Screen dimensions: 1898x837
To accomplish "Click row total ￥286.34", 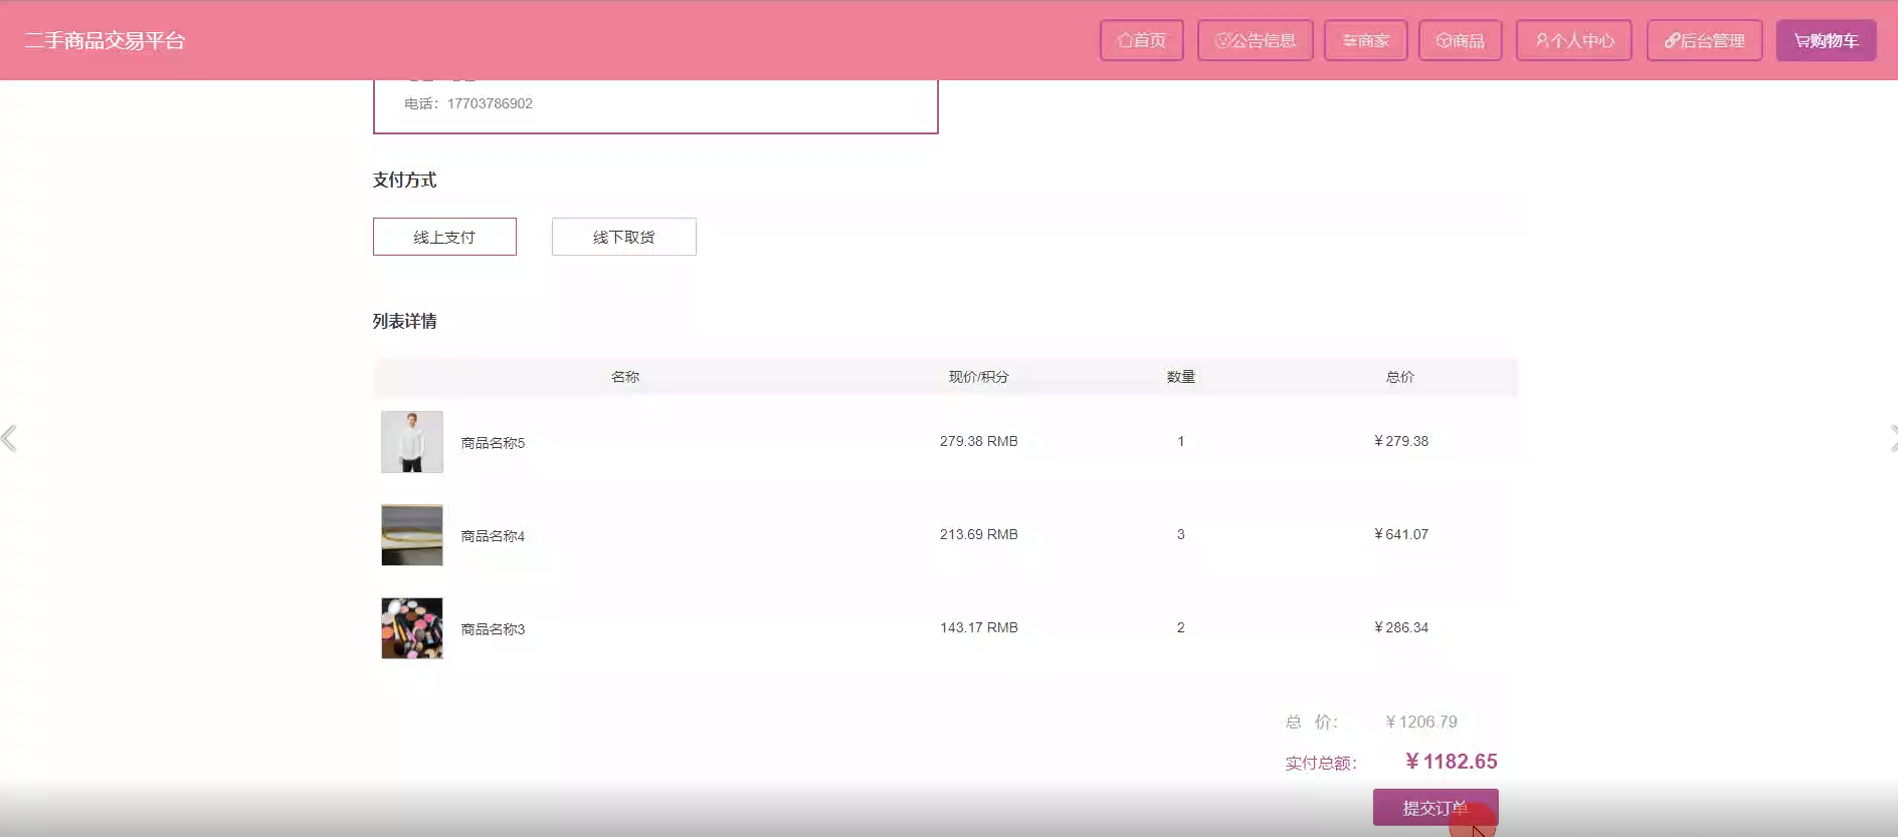I will 1401,627.
